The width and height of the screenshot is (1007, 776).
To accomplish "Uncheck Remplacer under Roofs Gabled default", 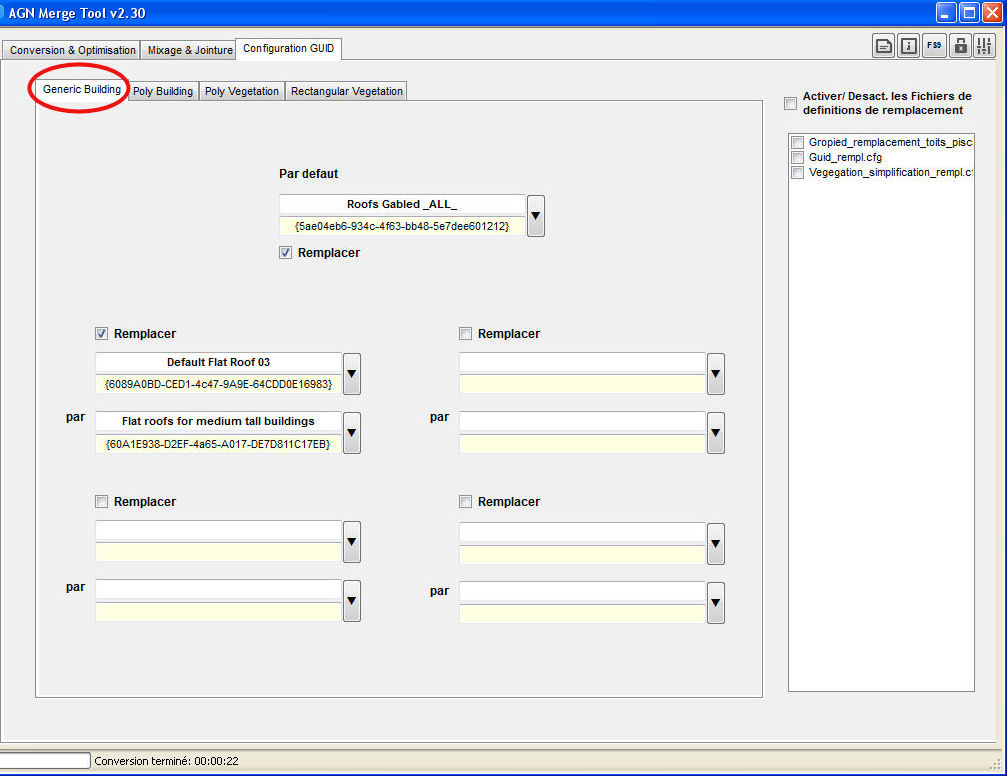I will point(286,253).
